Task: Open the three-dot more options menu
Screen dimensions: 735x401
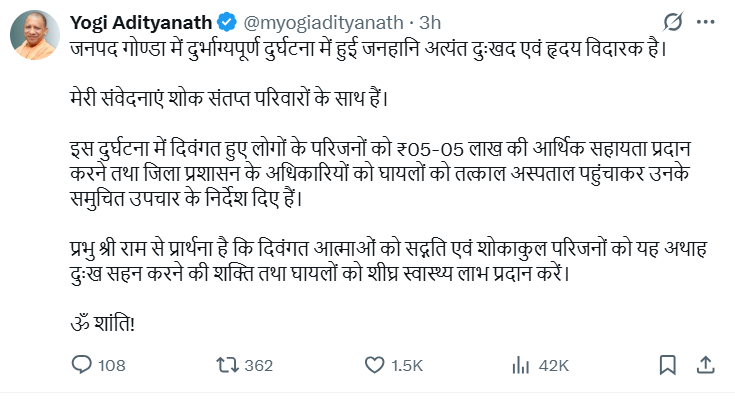Action: [x=708, y=19]
